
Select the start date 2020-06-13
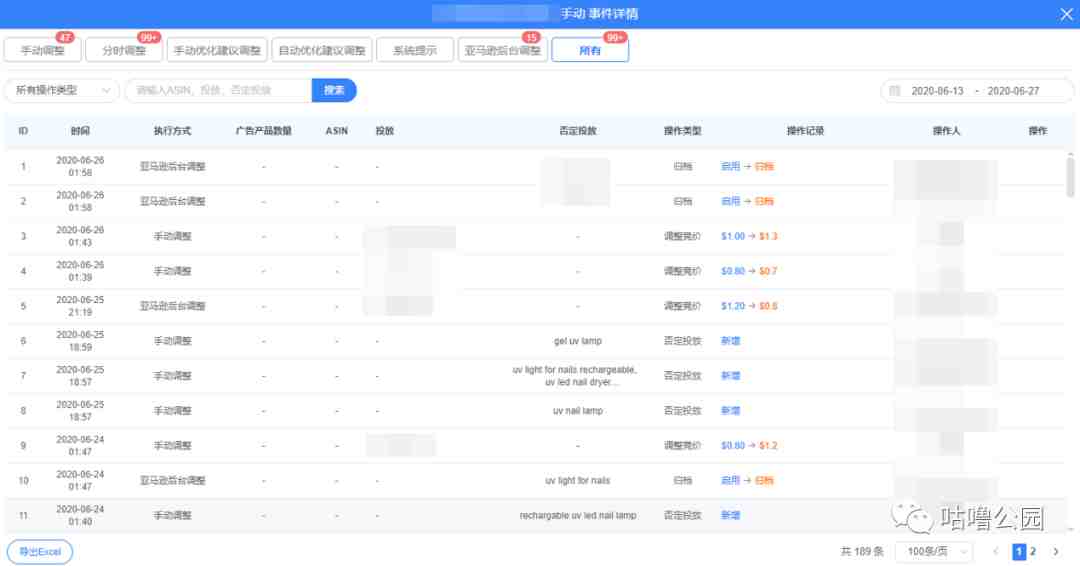click(x=937, y=91)
